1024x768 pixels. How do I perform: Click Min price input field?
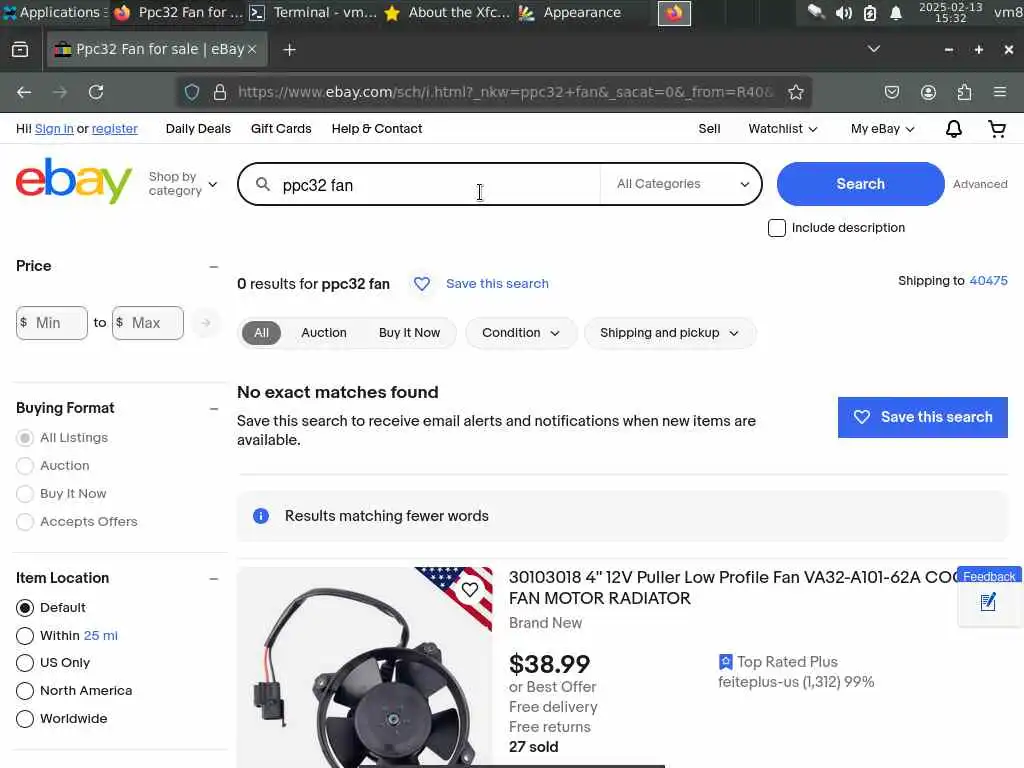[x=52, y=323]
